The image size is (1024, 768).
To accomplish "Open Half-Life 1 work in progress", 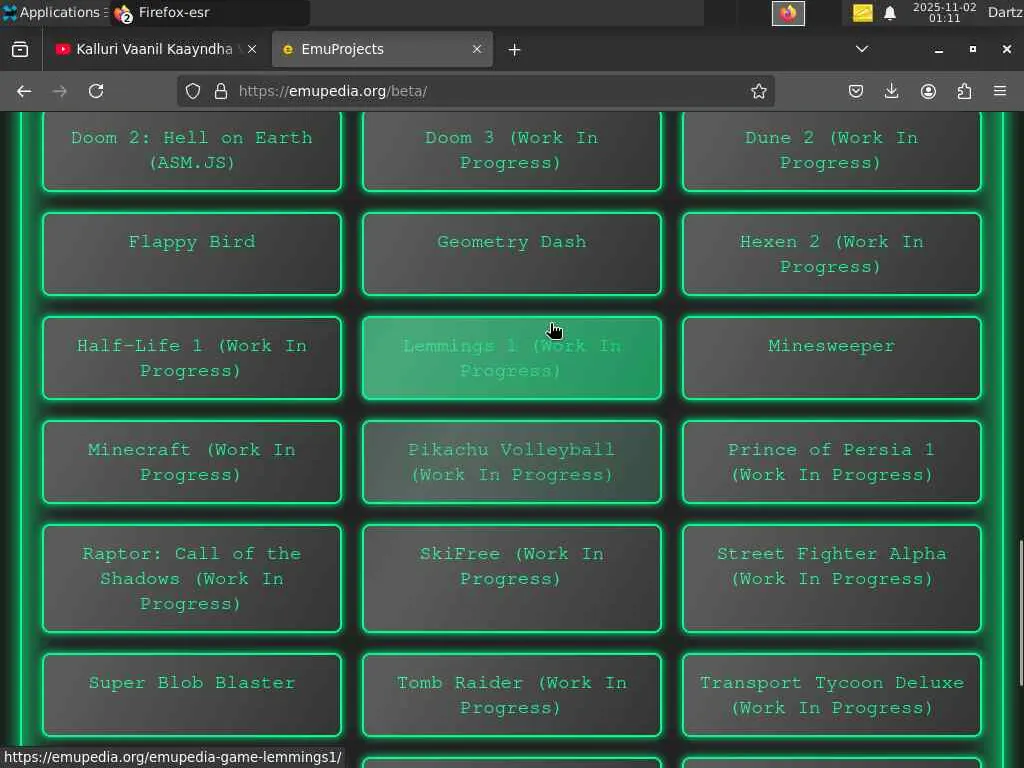I will [192, 358].
